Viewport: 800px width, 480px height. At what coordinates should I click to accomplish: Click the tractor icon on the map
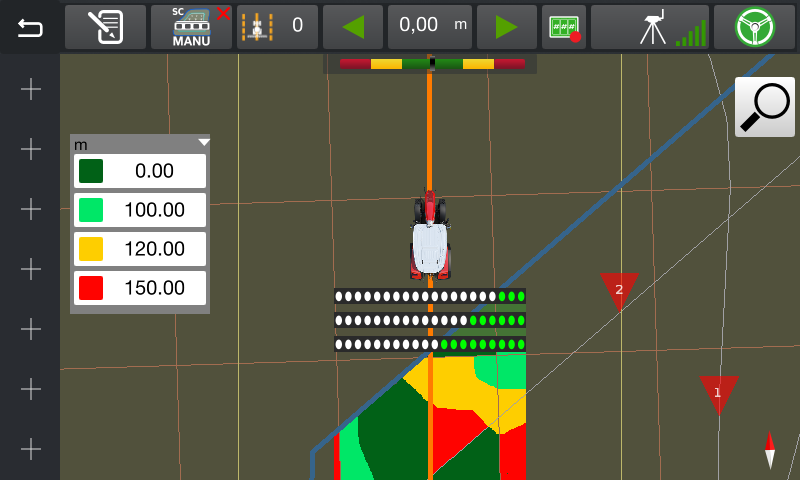coord(430,237)
